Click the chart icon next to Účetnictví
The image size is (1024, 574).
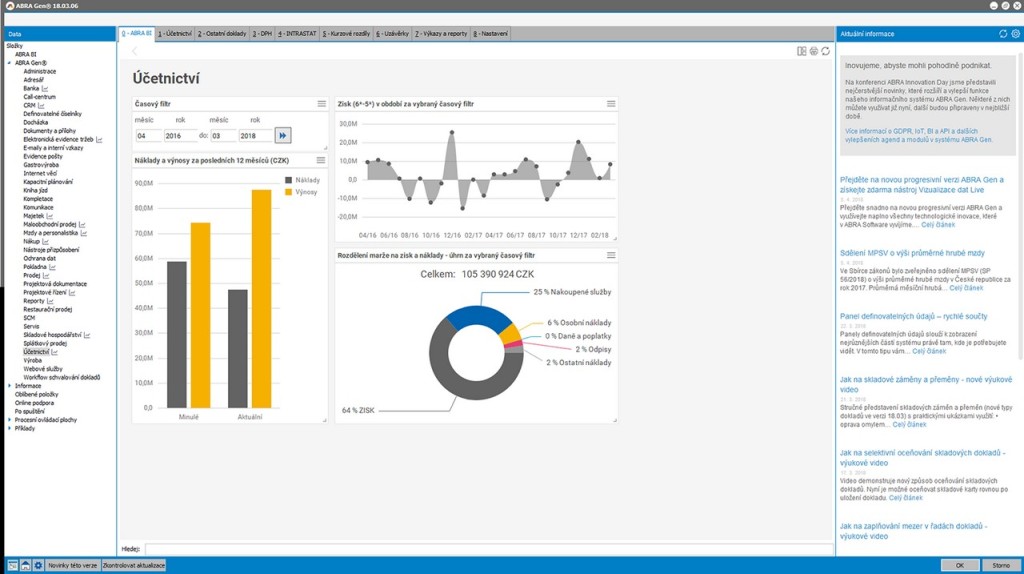tap(54, 351)
